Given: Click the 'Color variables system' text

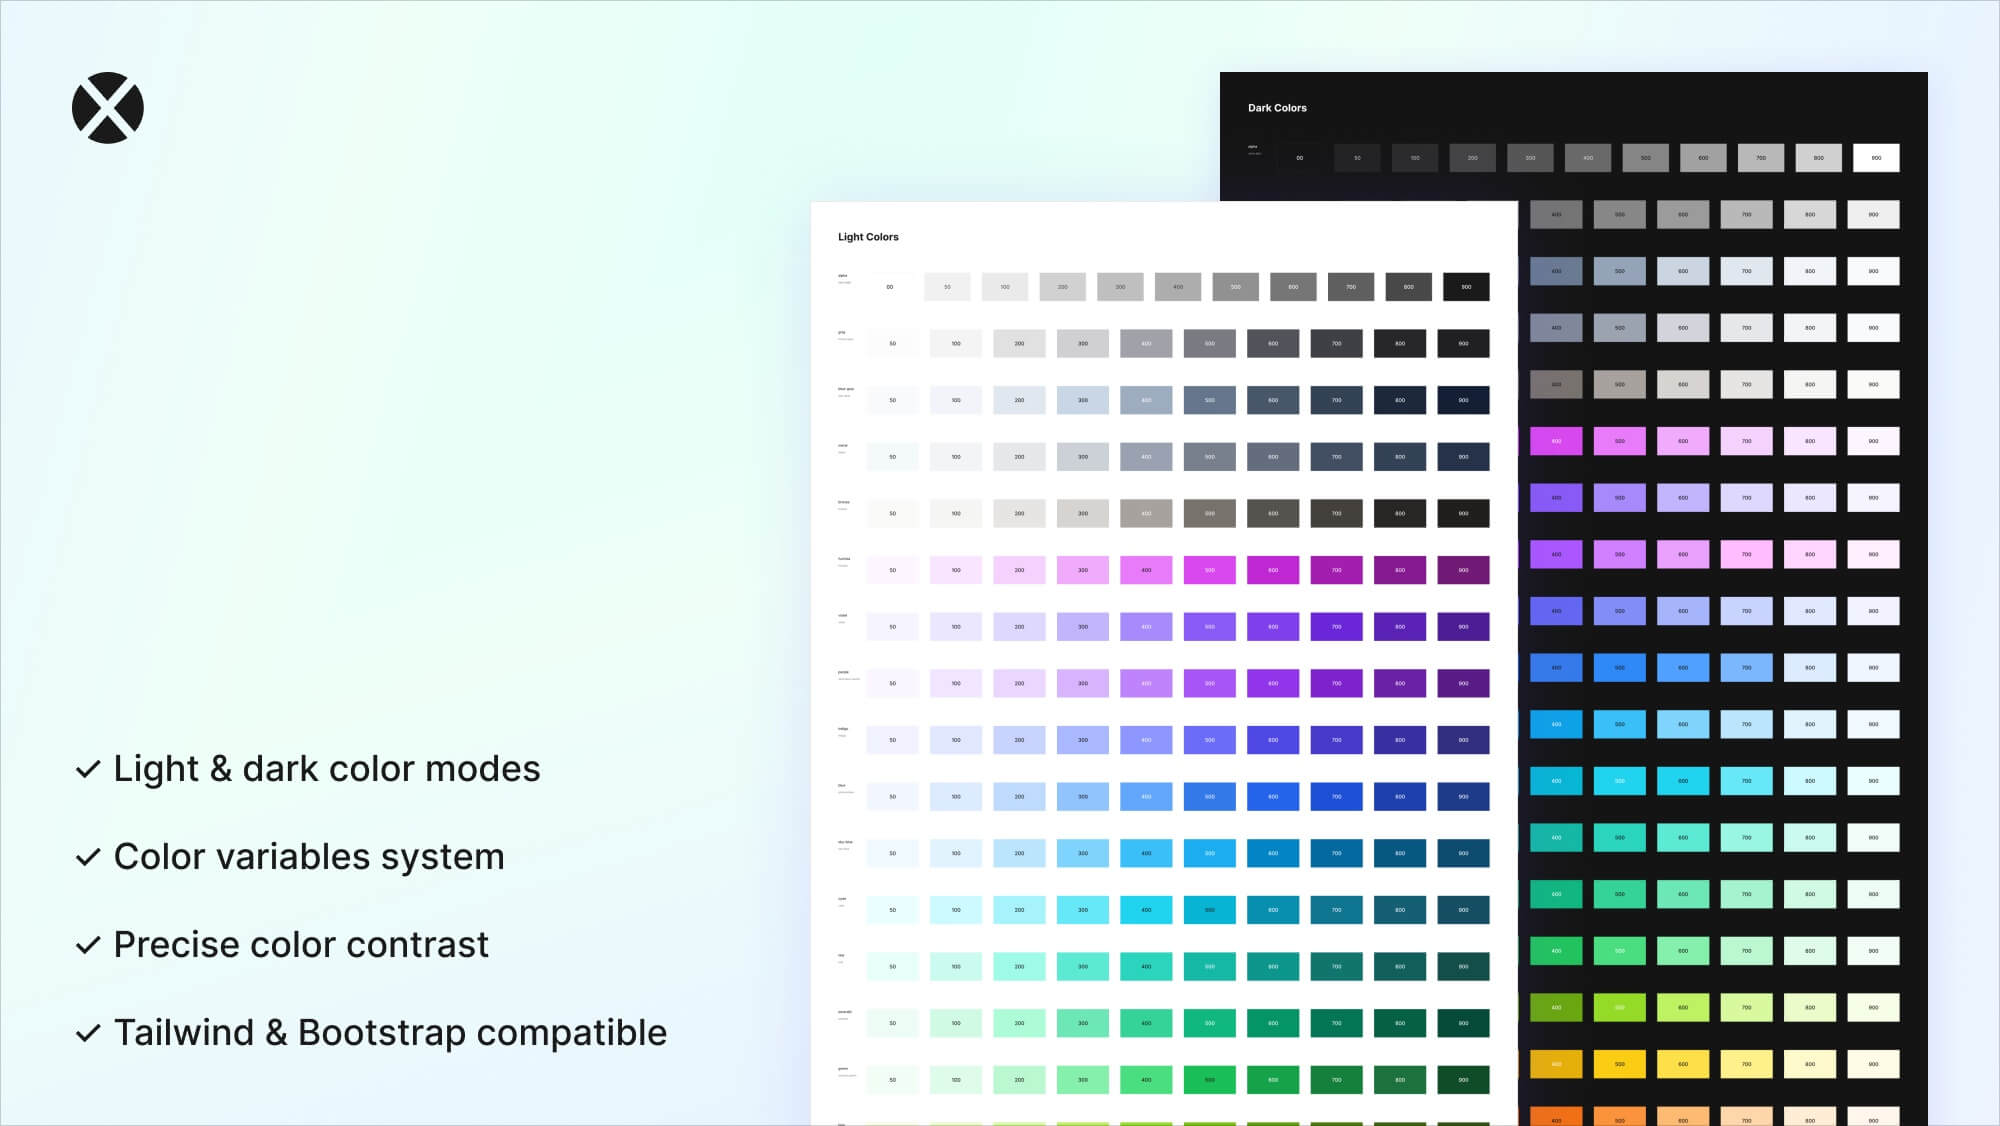Looking at the screenshot, I should [309, 857].
